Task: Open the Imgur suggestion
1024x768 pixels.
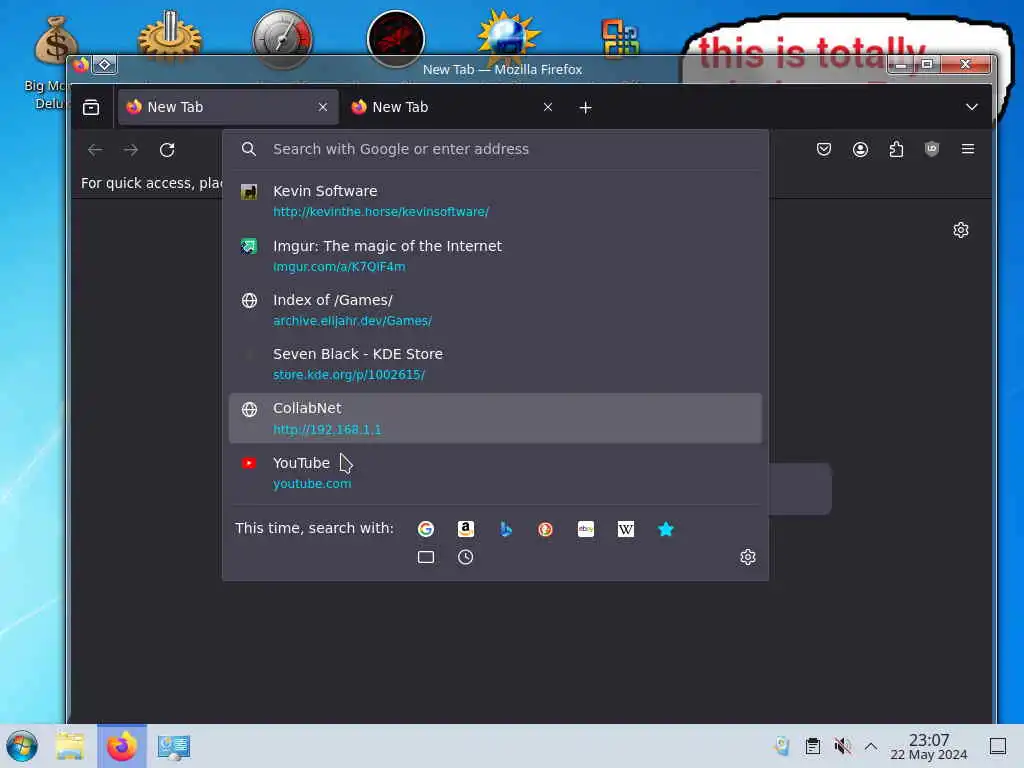Action: tap(495, 255)
